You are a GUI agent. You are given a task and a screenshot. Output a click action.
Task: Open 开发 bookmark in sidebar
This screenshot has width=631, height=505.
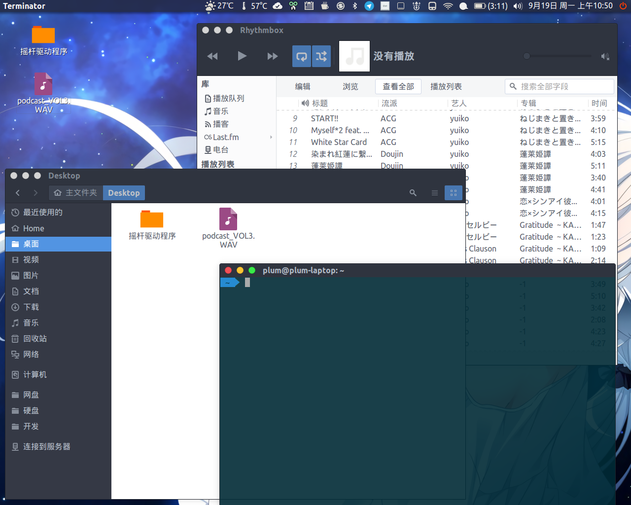click(58, 426)
